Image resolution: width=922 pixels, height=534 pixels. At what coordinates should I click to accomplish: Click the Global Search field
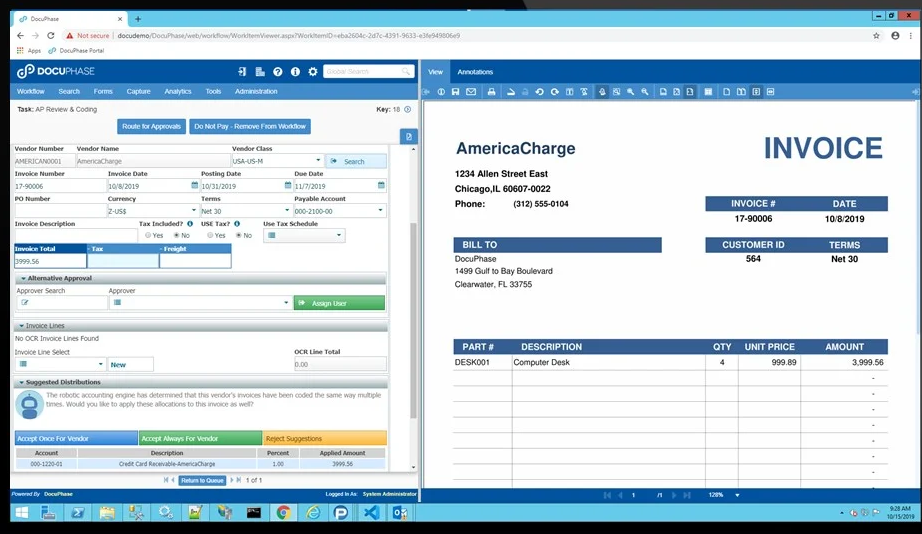coord(368,72)
